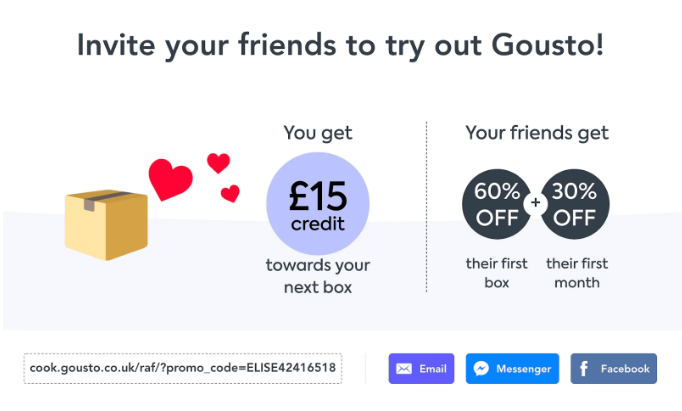Click the Messenger chat bubble icon
682x411 pixels.
click(481, 369)
